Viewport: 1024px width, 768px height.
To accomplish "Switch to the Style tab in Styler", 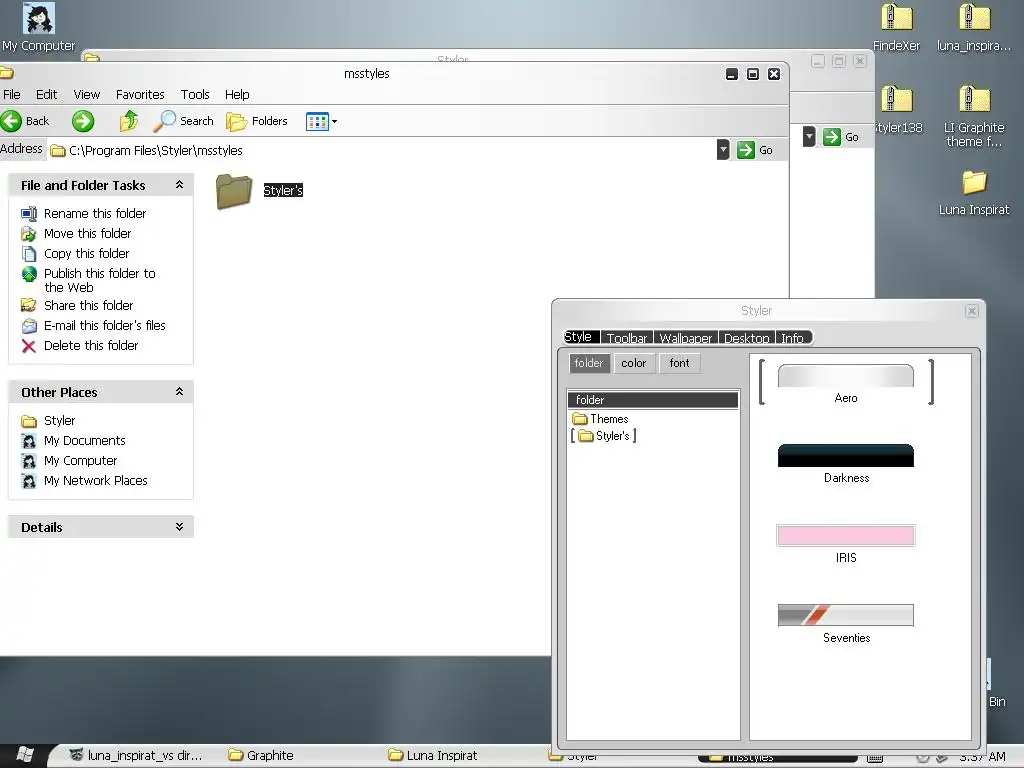I will 581,337.
